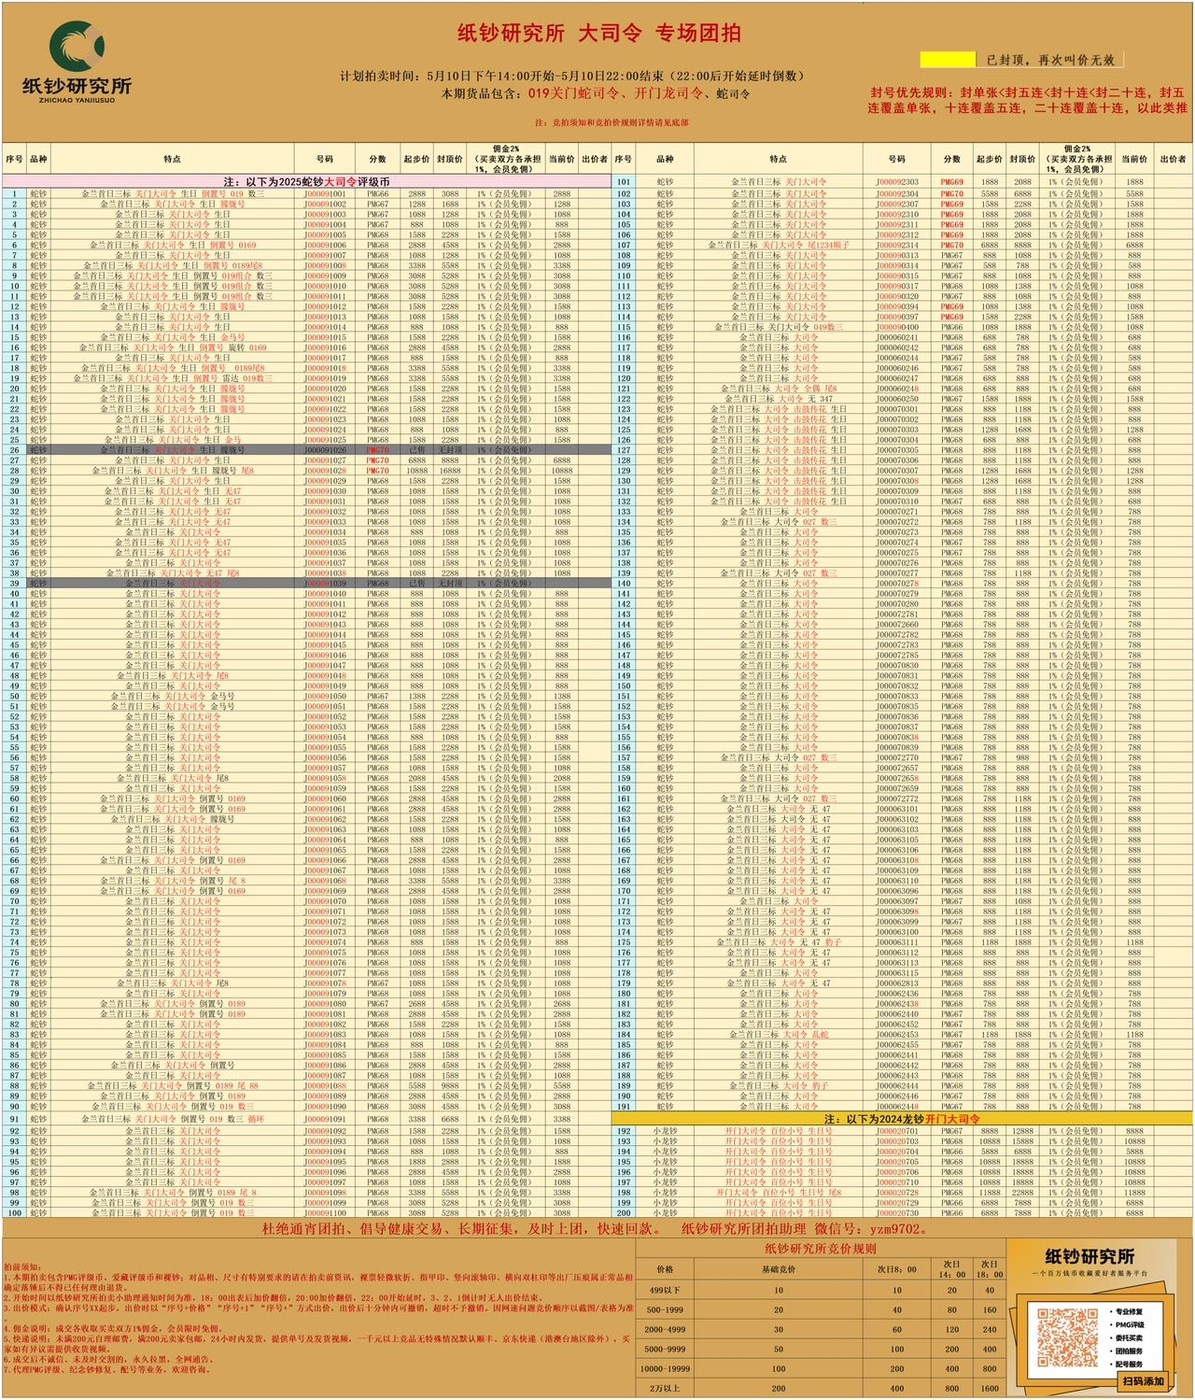This screenshot has width=1195, height=1400.
Task: Click row number 107 cell
Action: tap(624, 244)
